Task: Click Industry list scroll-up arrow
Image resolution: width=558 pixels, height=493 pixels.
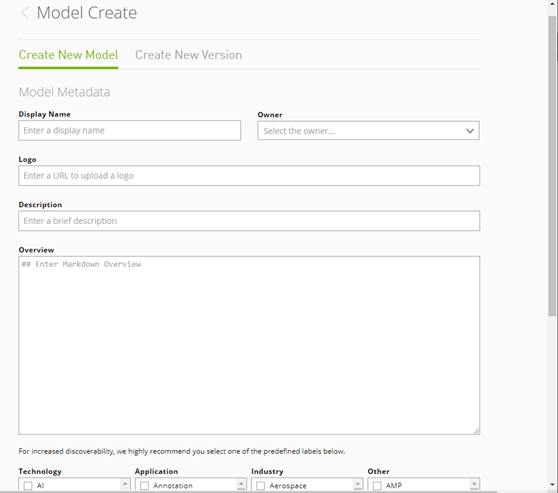Action: pos(358,484)
